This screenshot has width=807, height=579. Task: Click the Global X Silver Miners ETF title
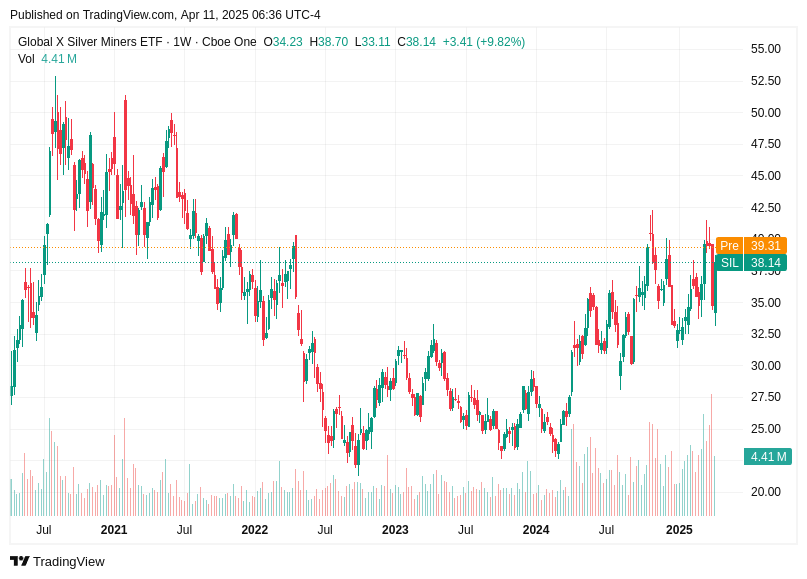(90, 42)
